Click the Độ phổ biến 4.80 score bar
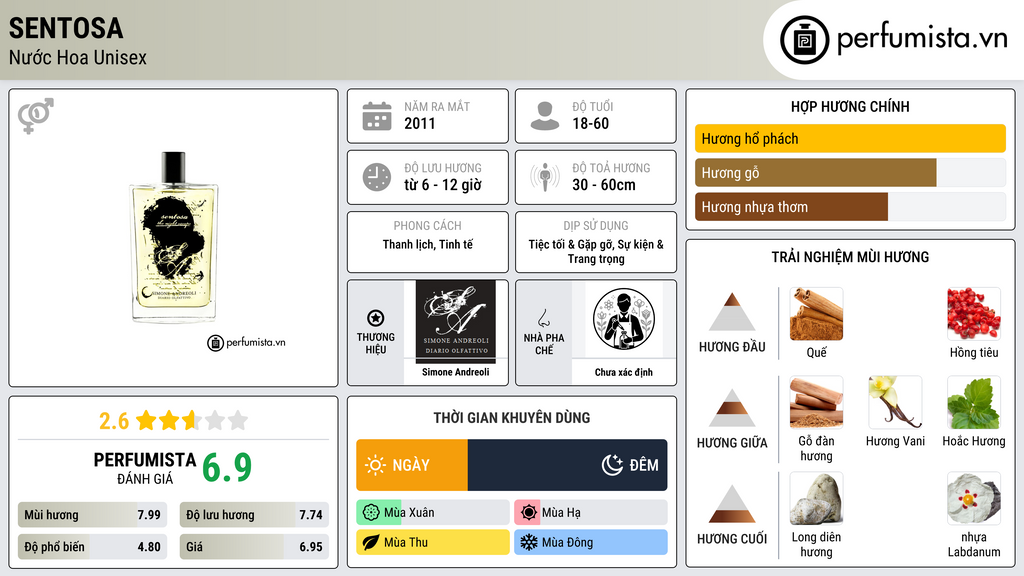 point(93,547)
